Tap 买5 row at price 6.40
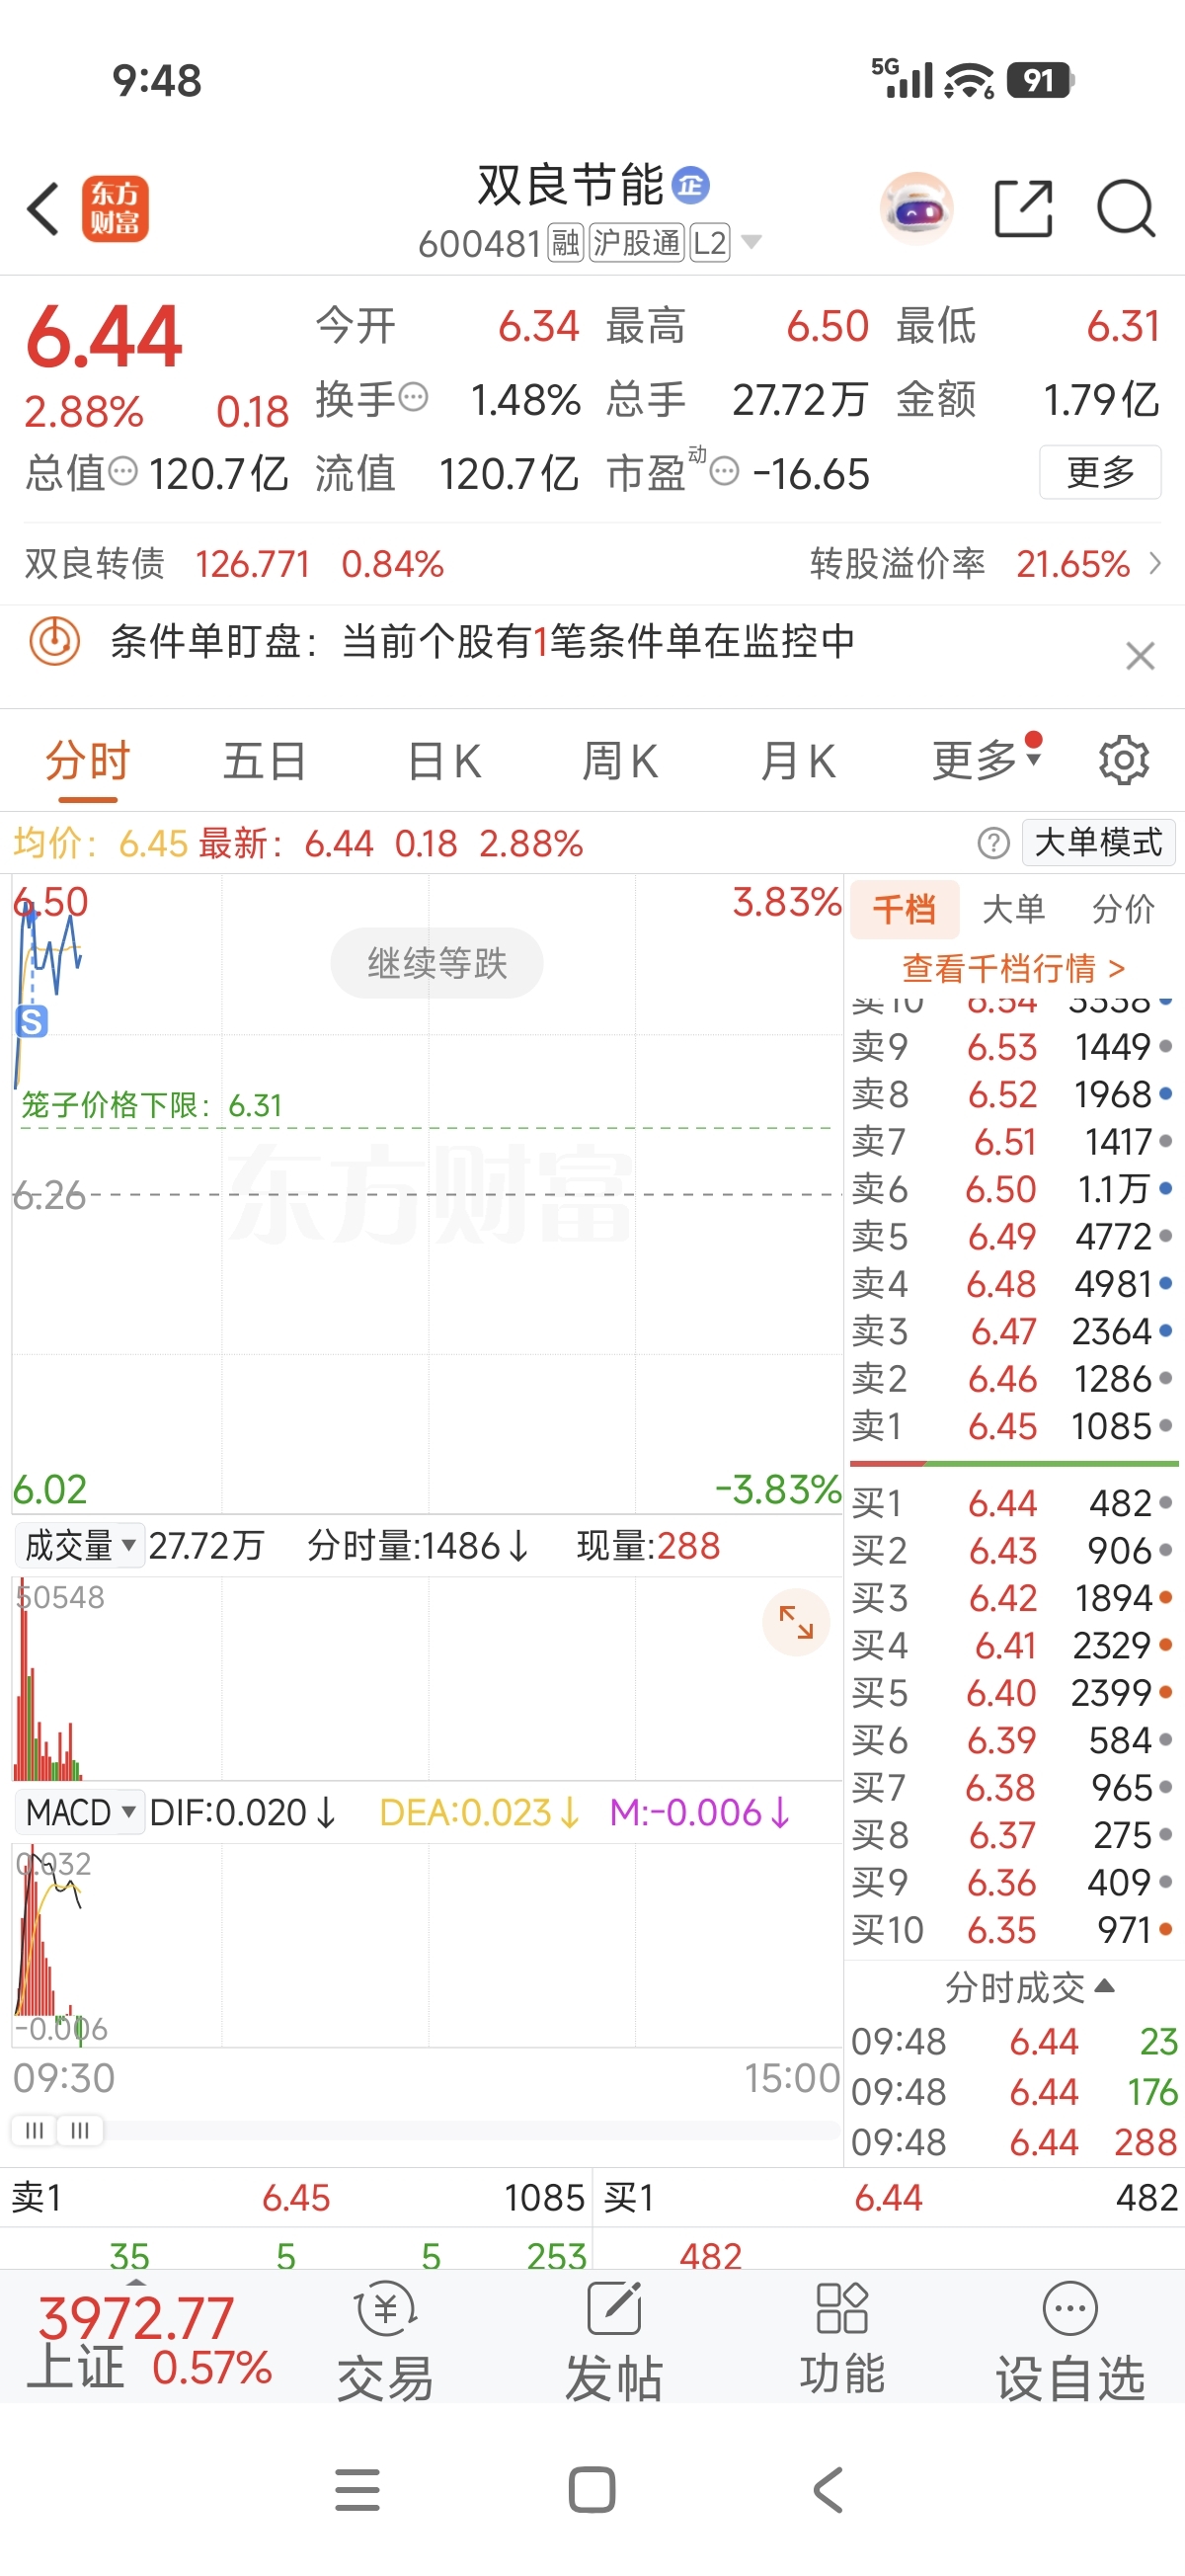Screen dimensions: 1185x2576 (1013, 1693)
